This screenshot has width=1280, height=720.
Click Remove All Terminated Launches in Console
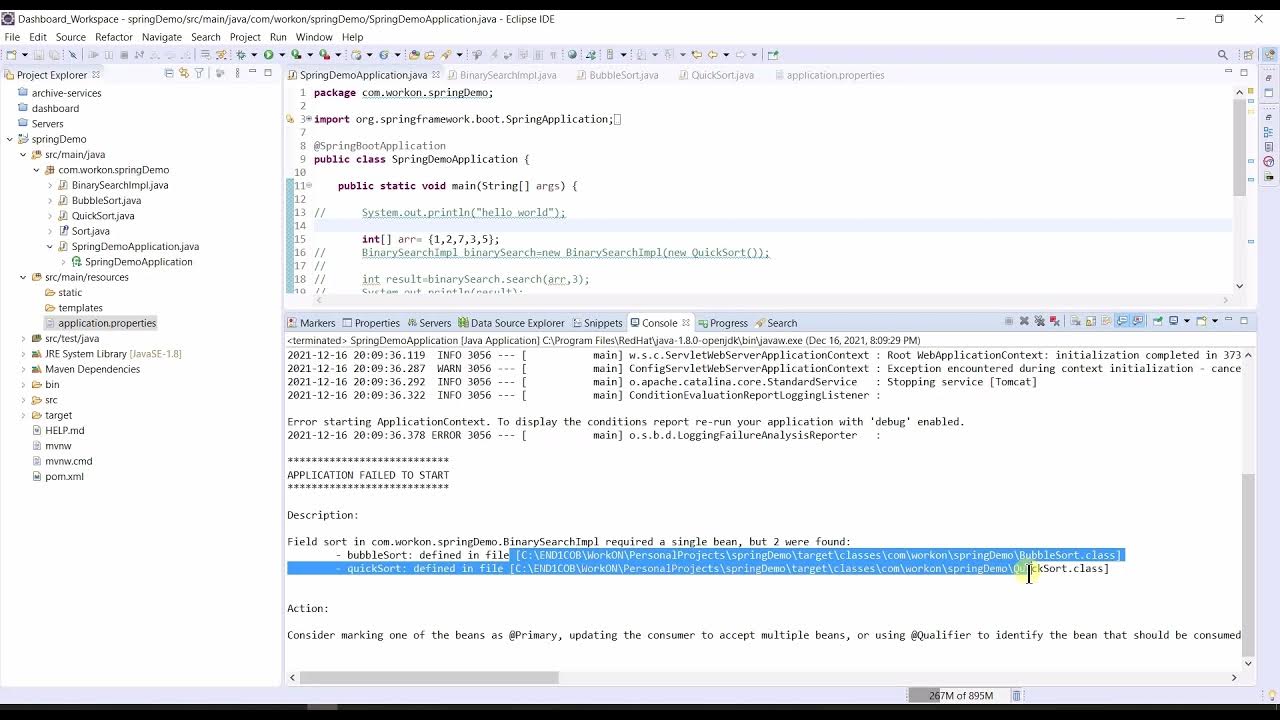click(1039, 322)
